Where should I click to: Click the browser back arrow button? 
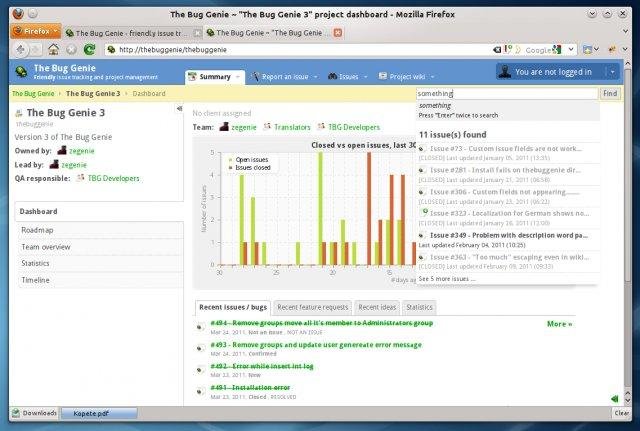coord(22,49)
